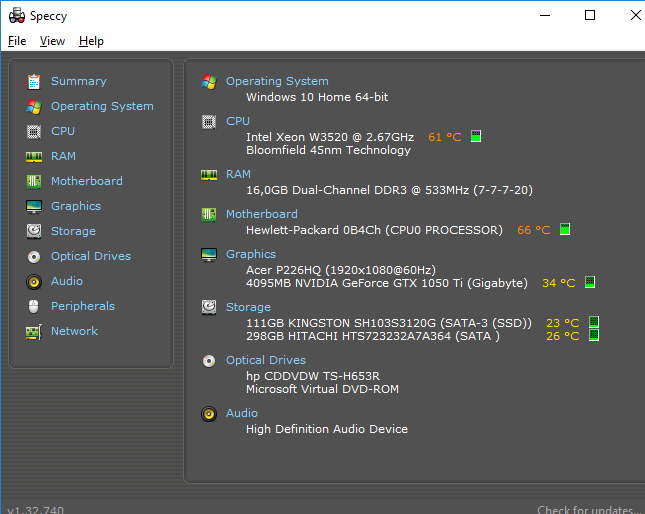Click Intel Xeon W3520 @ 2.67GHz text
645x514 pixels.
pyautogui.click(x=330, y=137)
